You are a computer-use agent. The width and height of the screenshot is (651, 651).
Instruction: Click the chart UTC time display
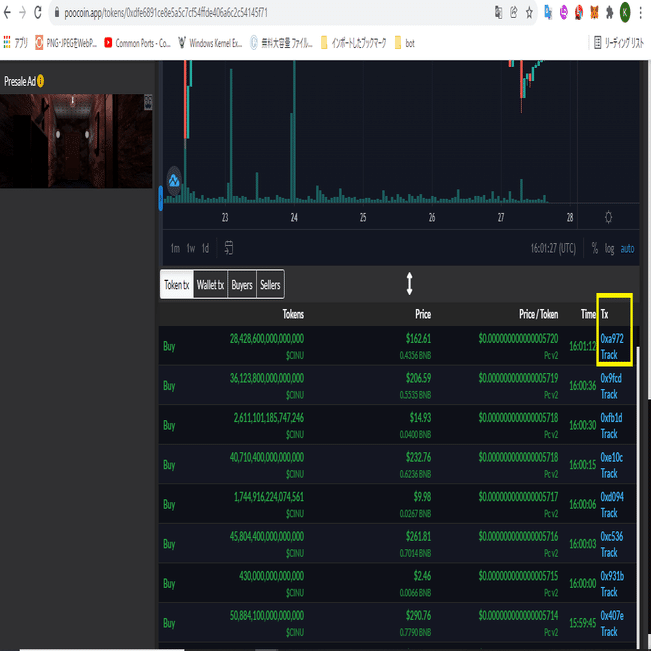pyautogui.click(x=553, y=248)
